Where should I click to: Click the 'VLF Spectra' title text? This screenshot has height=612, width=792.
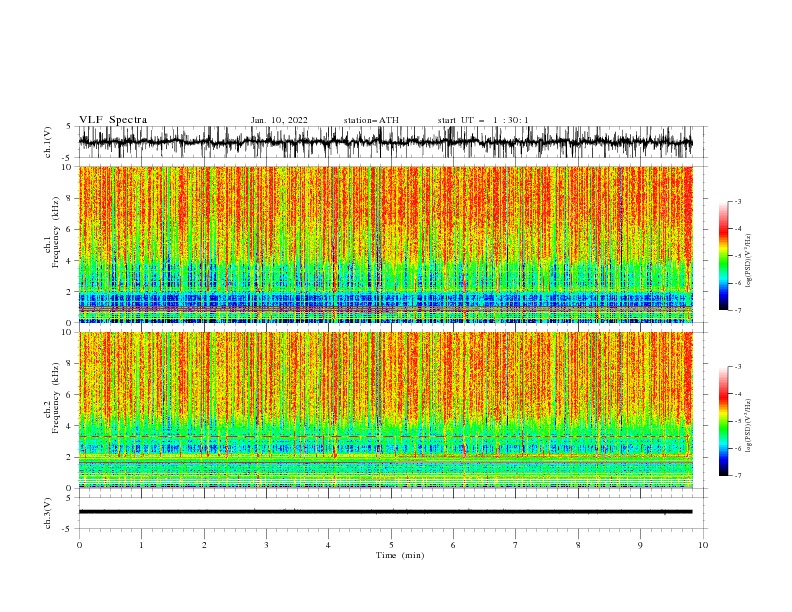[113, 120]
